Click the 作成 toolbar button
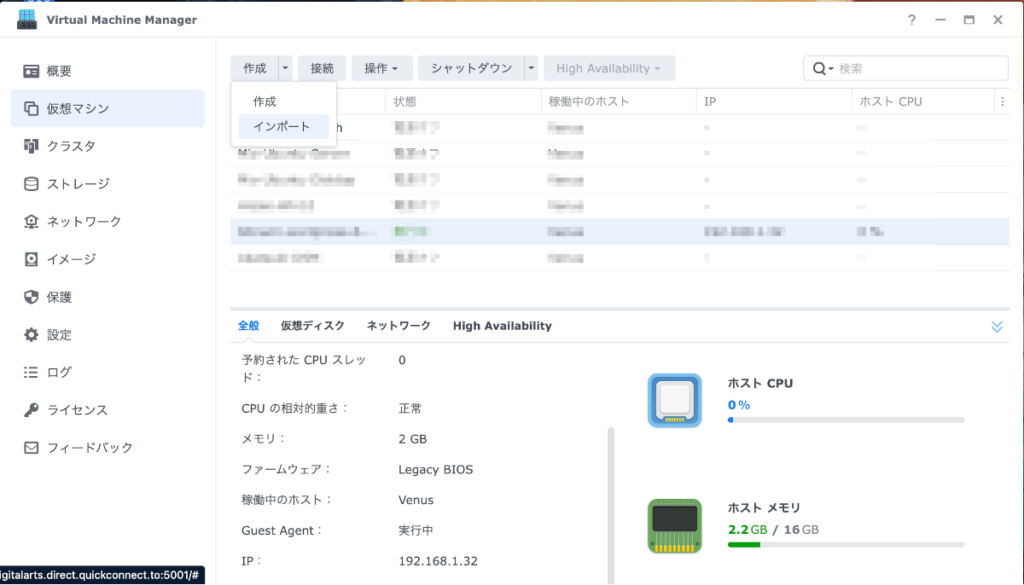1024x585 pixels. (x=255, y=68)
